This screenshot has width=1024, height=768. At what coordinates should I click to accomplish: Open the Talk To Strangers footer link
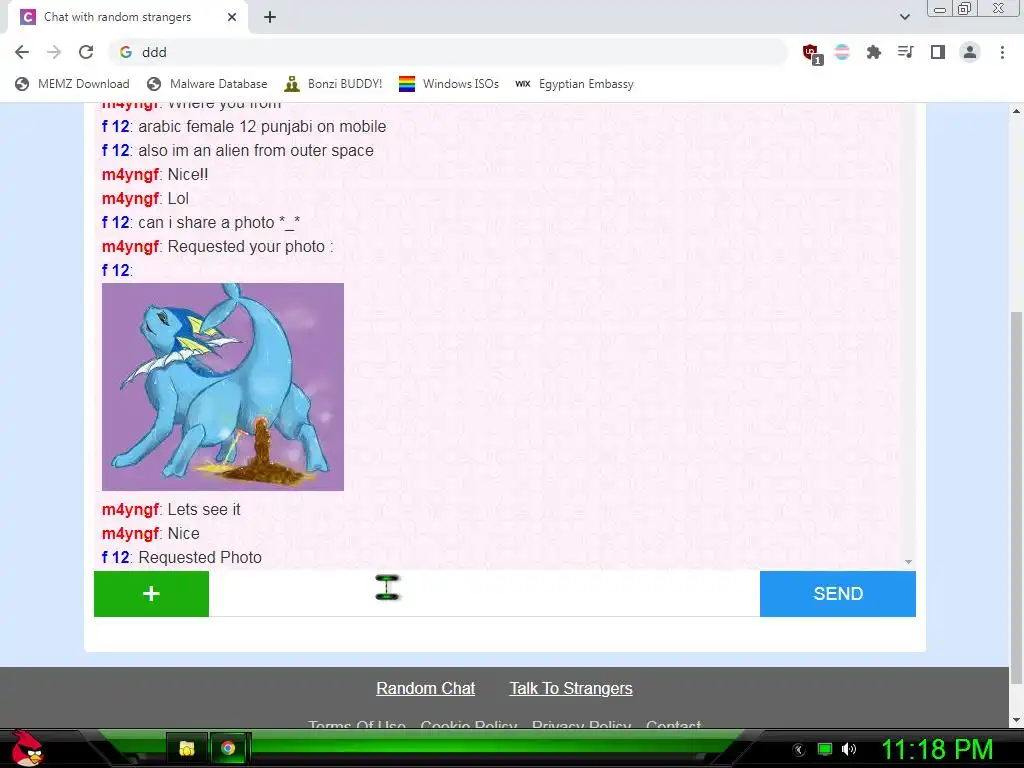[571, 688]
